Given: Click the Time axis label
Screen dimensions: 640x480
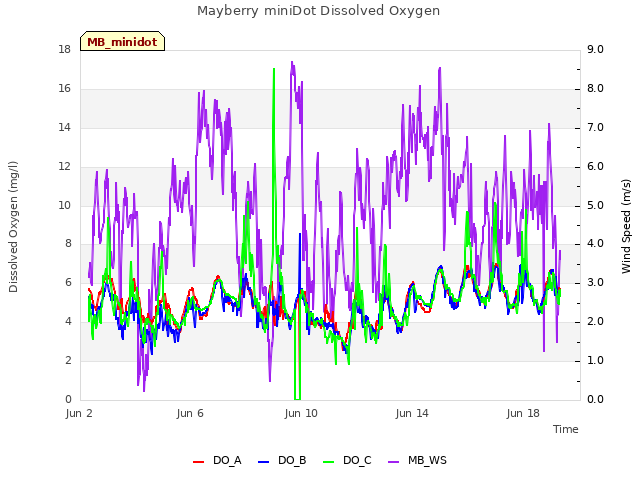Looking at the screenshot, I should [566, 429].
